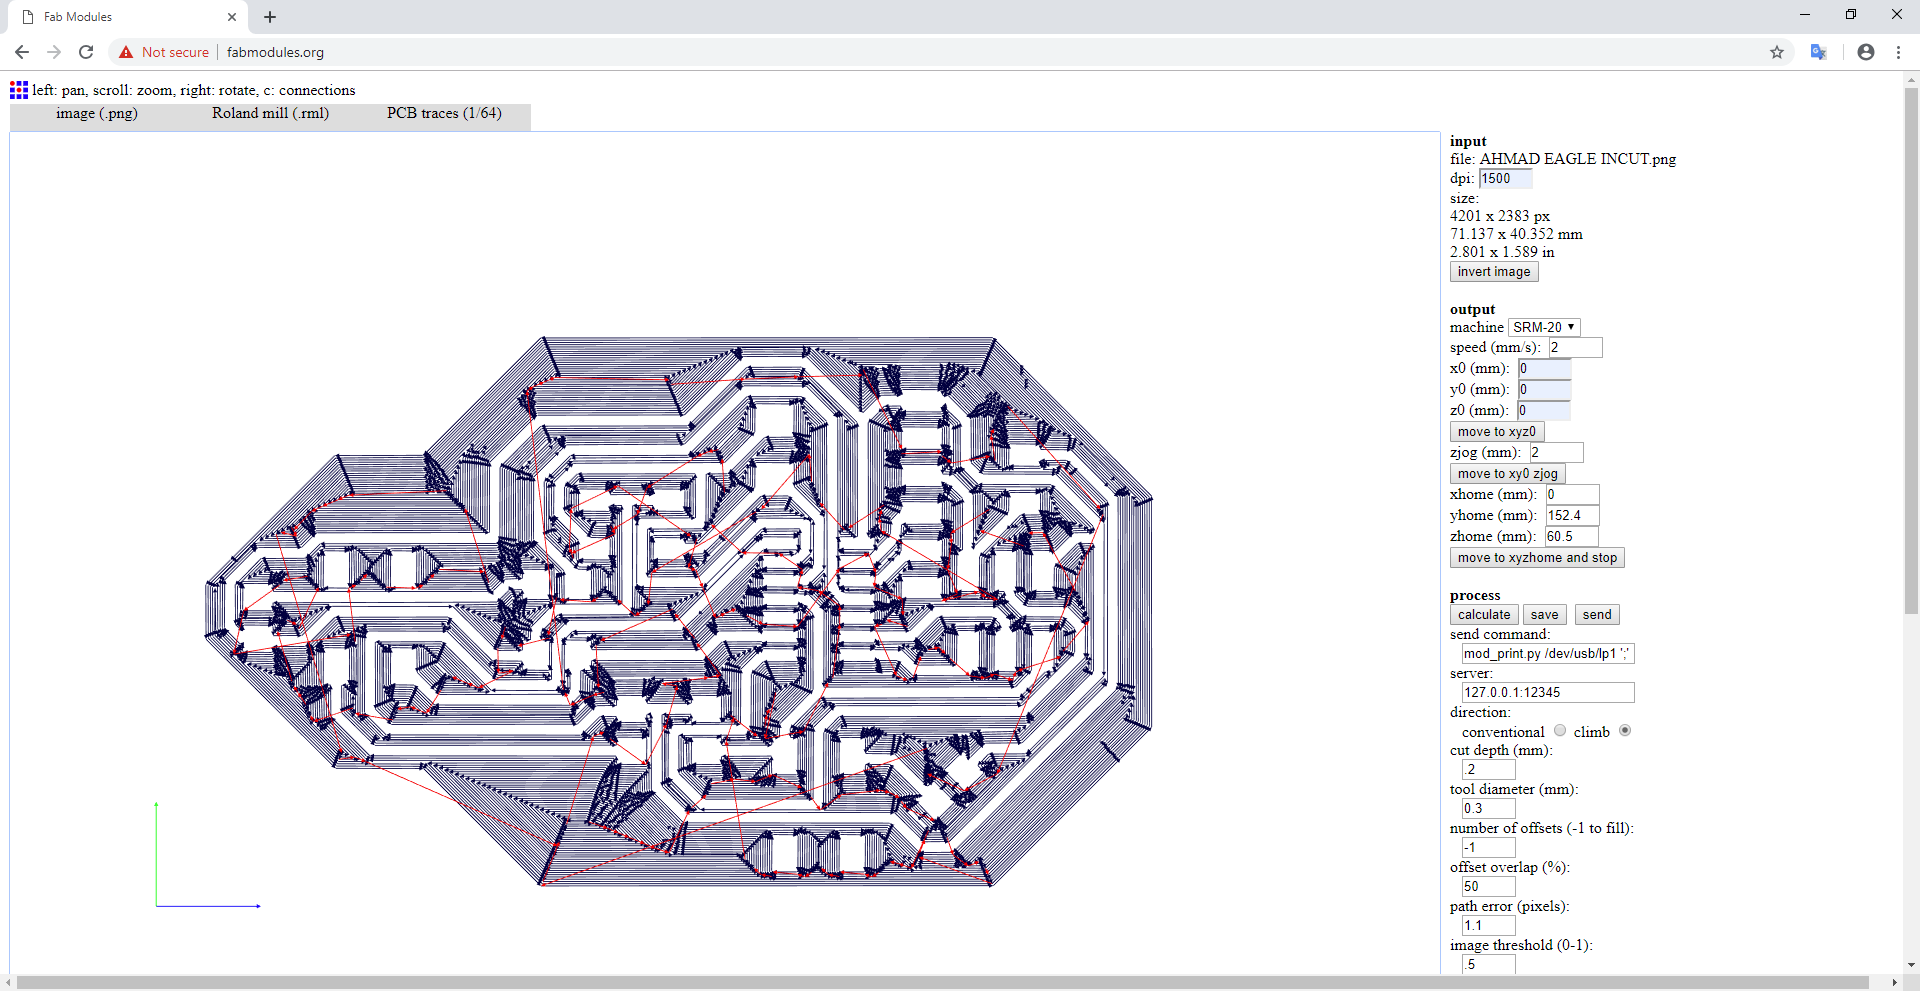
Task: Click the dpi input field
Action: pyautogui.click(x=1505, y=179)
